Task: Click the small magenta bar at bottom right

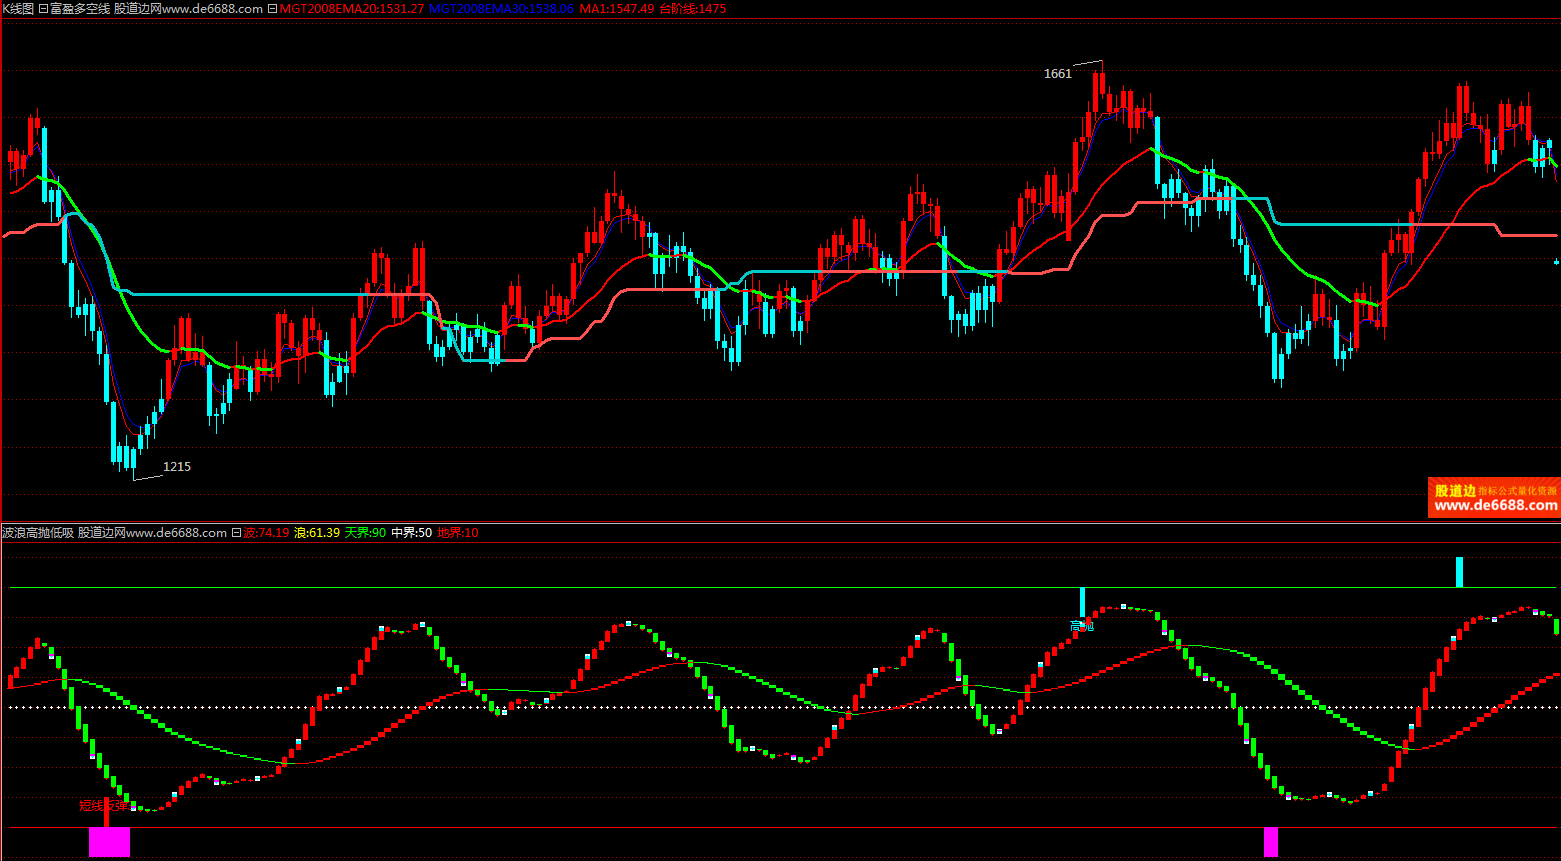Action: [1270, 842]
